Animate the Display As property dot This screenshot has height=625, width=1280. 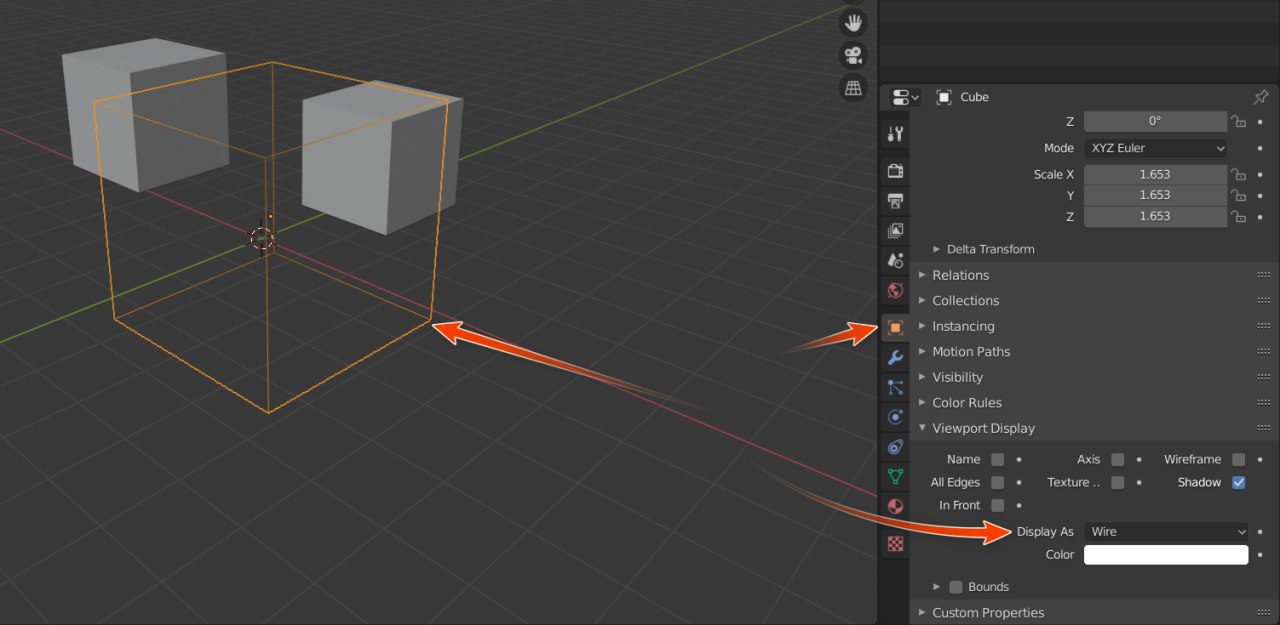[1260, 532]
